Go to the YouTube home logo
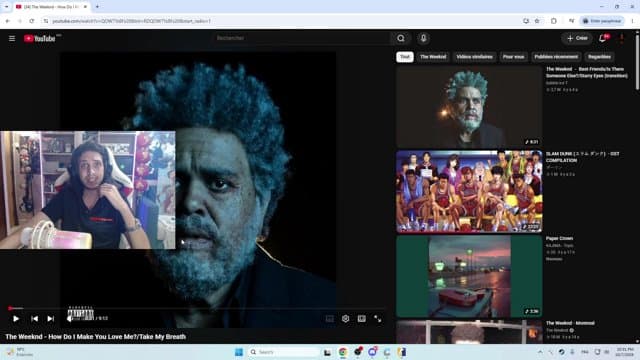 point(40,38)
